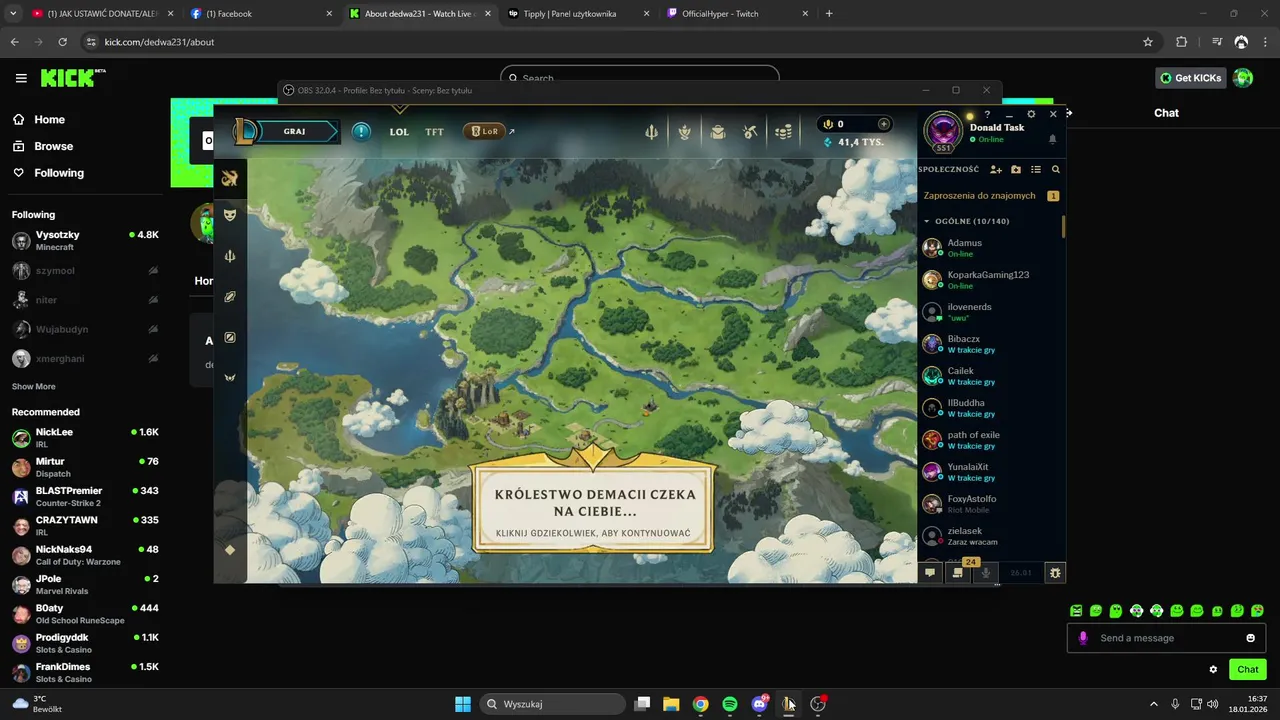This screenshot has height=720, width=1280.
Task: Open Kick chat settings gear
Action: coord(1213,670)
